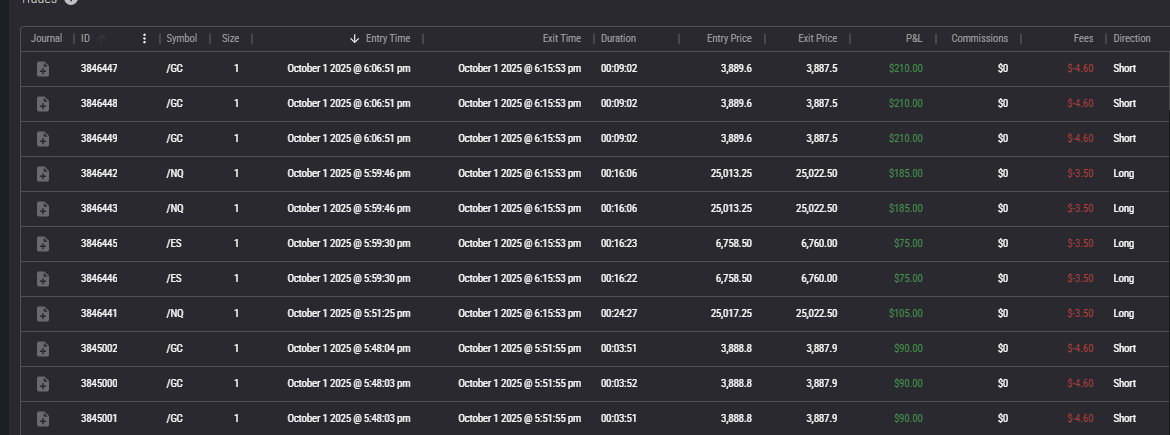Click the $210.00 P&L of trade 3846448

point(905,104)
